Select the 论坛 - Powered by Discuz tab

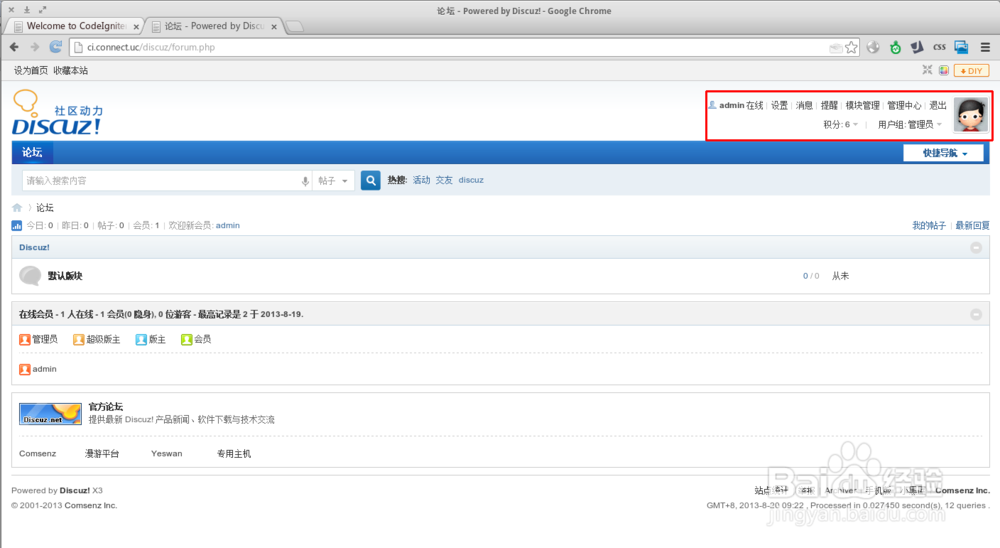[214, 26]
